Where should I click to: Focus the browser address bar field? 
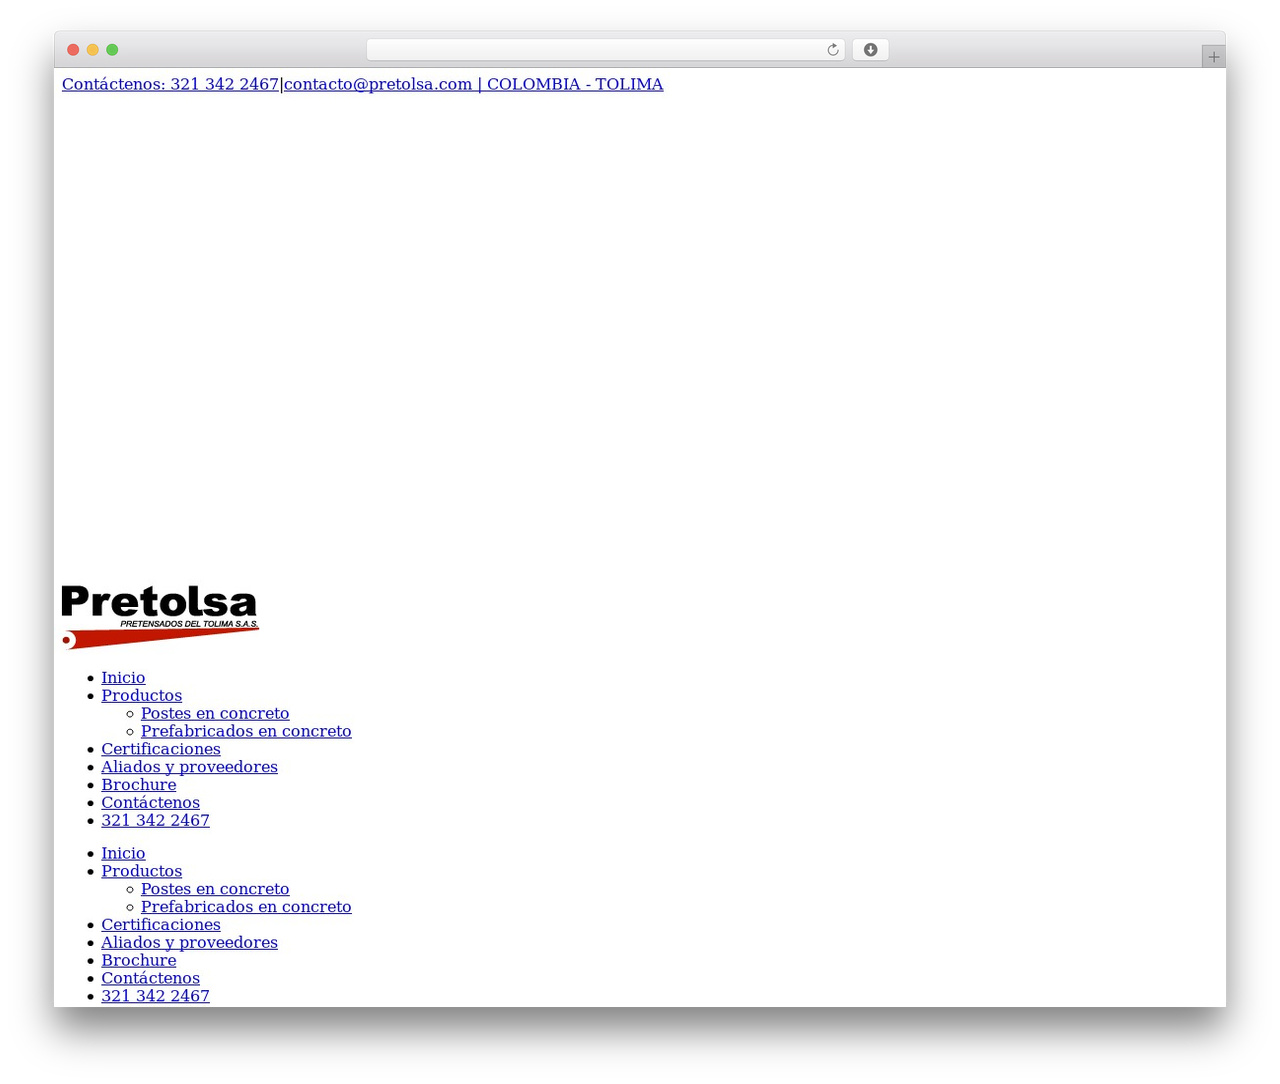click(x=605, y=50)
